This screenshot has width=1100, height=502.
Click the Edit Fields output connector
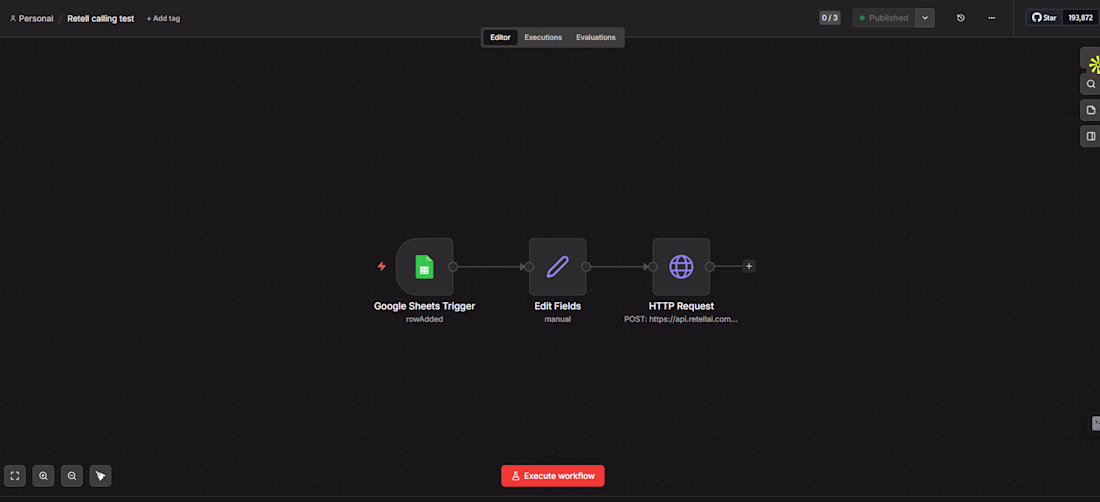click(x=586, y=266)
